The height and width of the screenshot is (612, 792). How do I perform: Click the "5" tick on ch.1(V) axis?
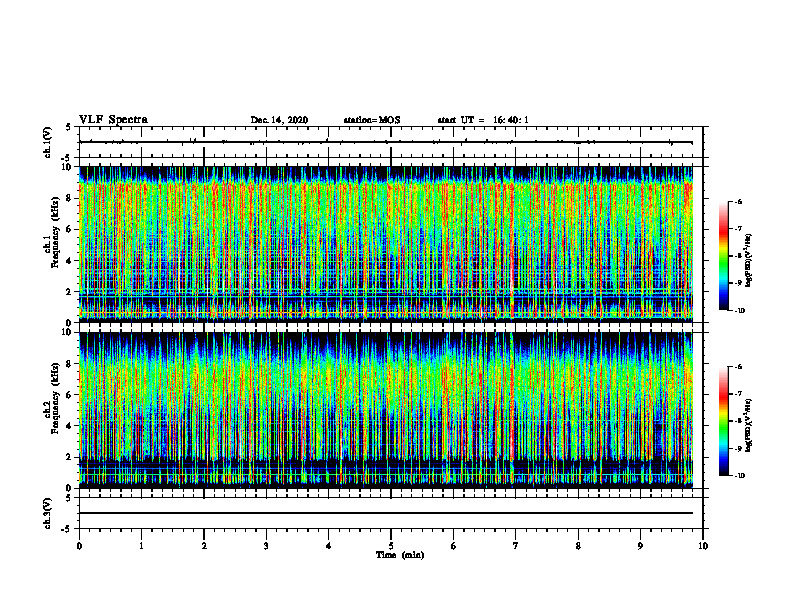(69, 128)
